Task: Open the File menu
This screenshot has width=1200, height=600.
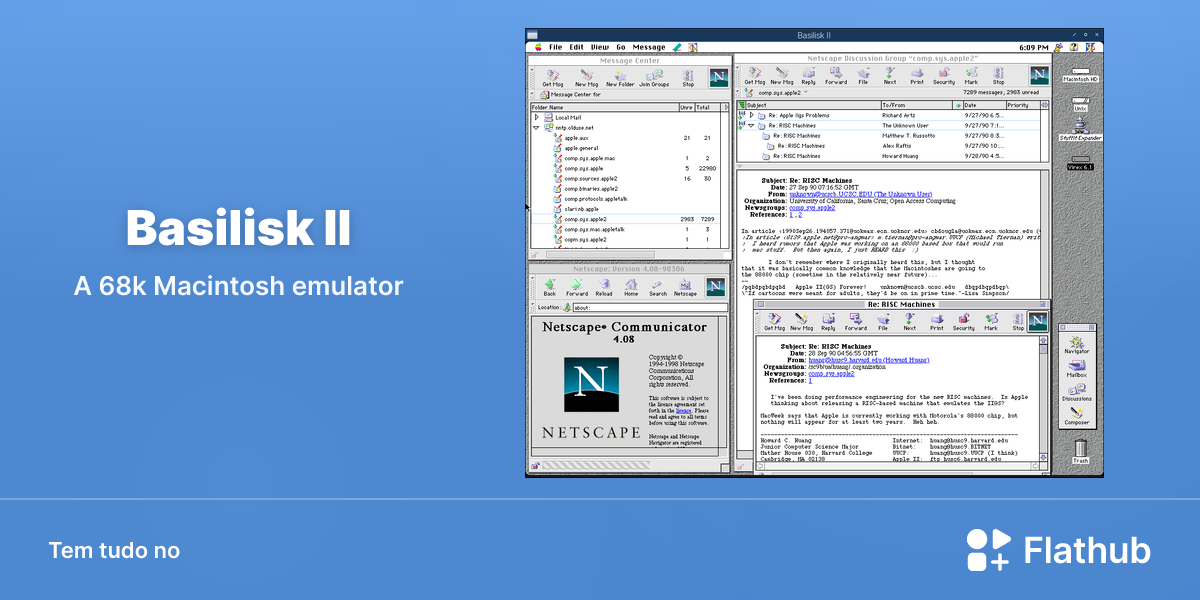Action: (x=555, y=47)
